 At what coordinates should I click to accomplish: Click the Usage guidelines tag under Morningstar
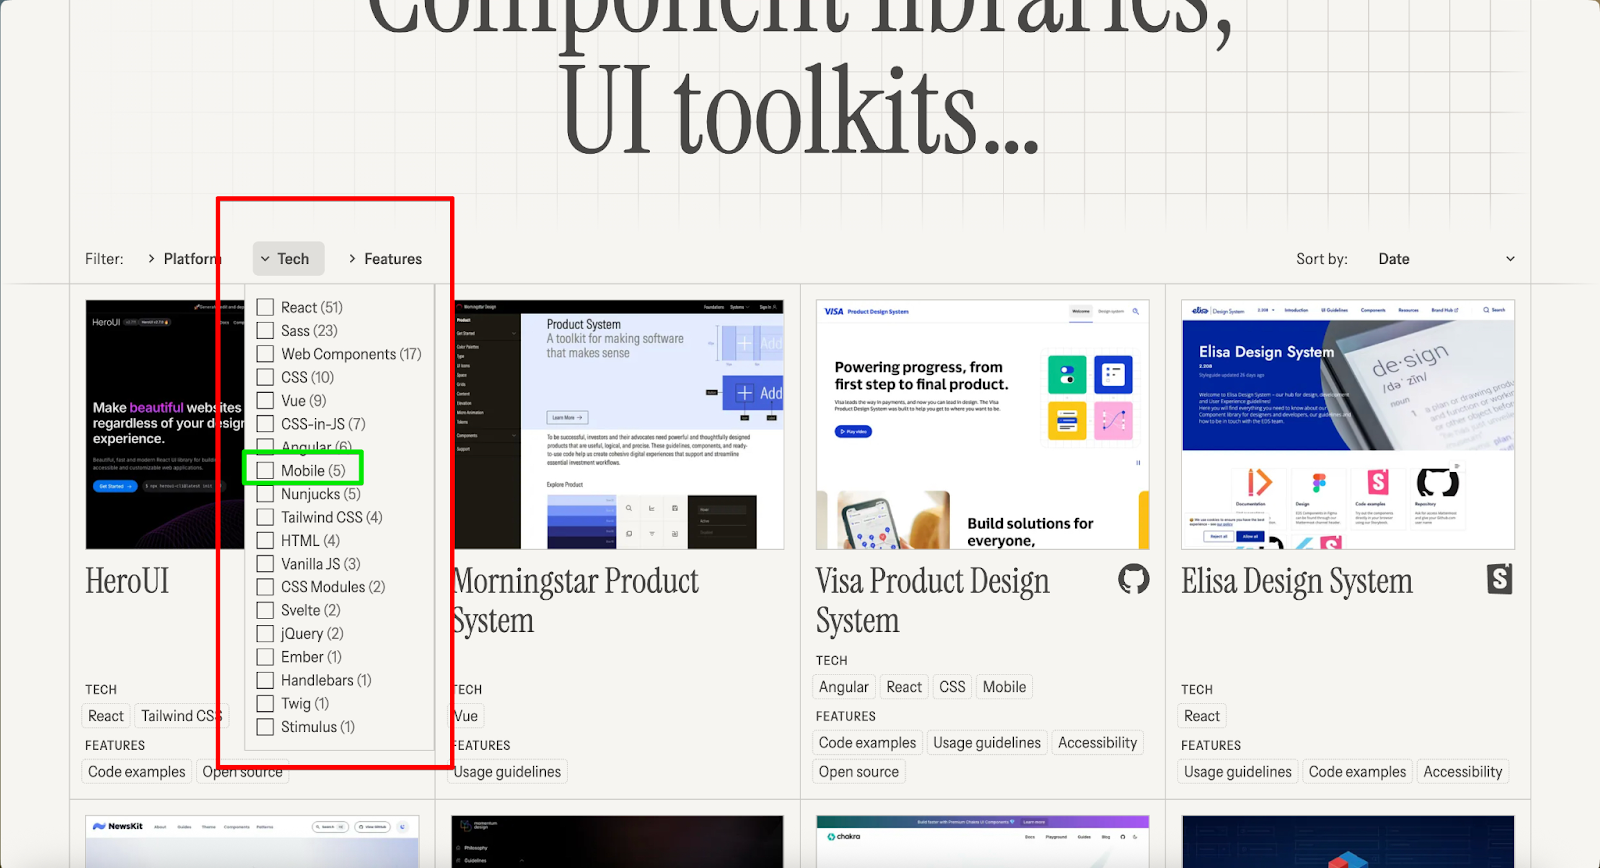pos(508,772)
